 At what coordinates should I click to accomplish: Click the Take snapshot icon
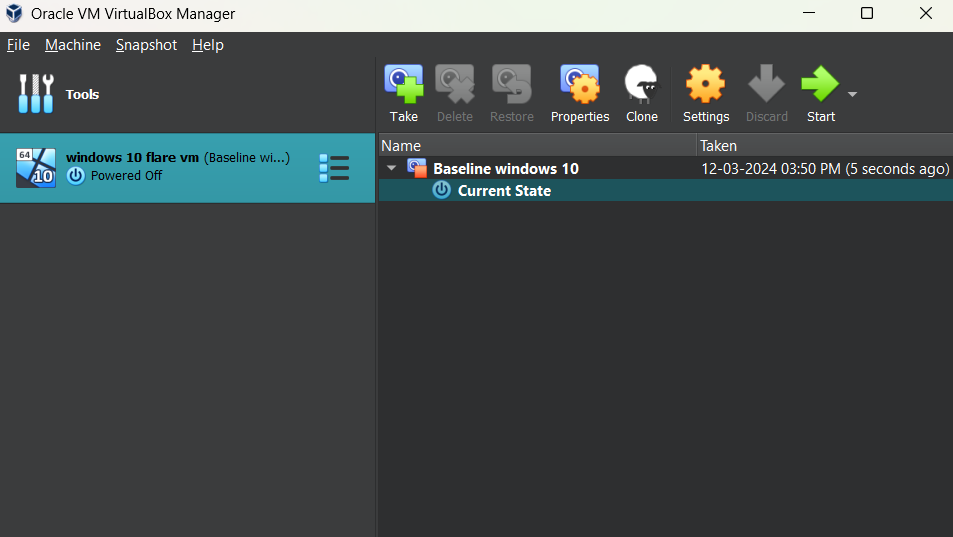pyautogui.click(x=404, y=84)
